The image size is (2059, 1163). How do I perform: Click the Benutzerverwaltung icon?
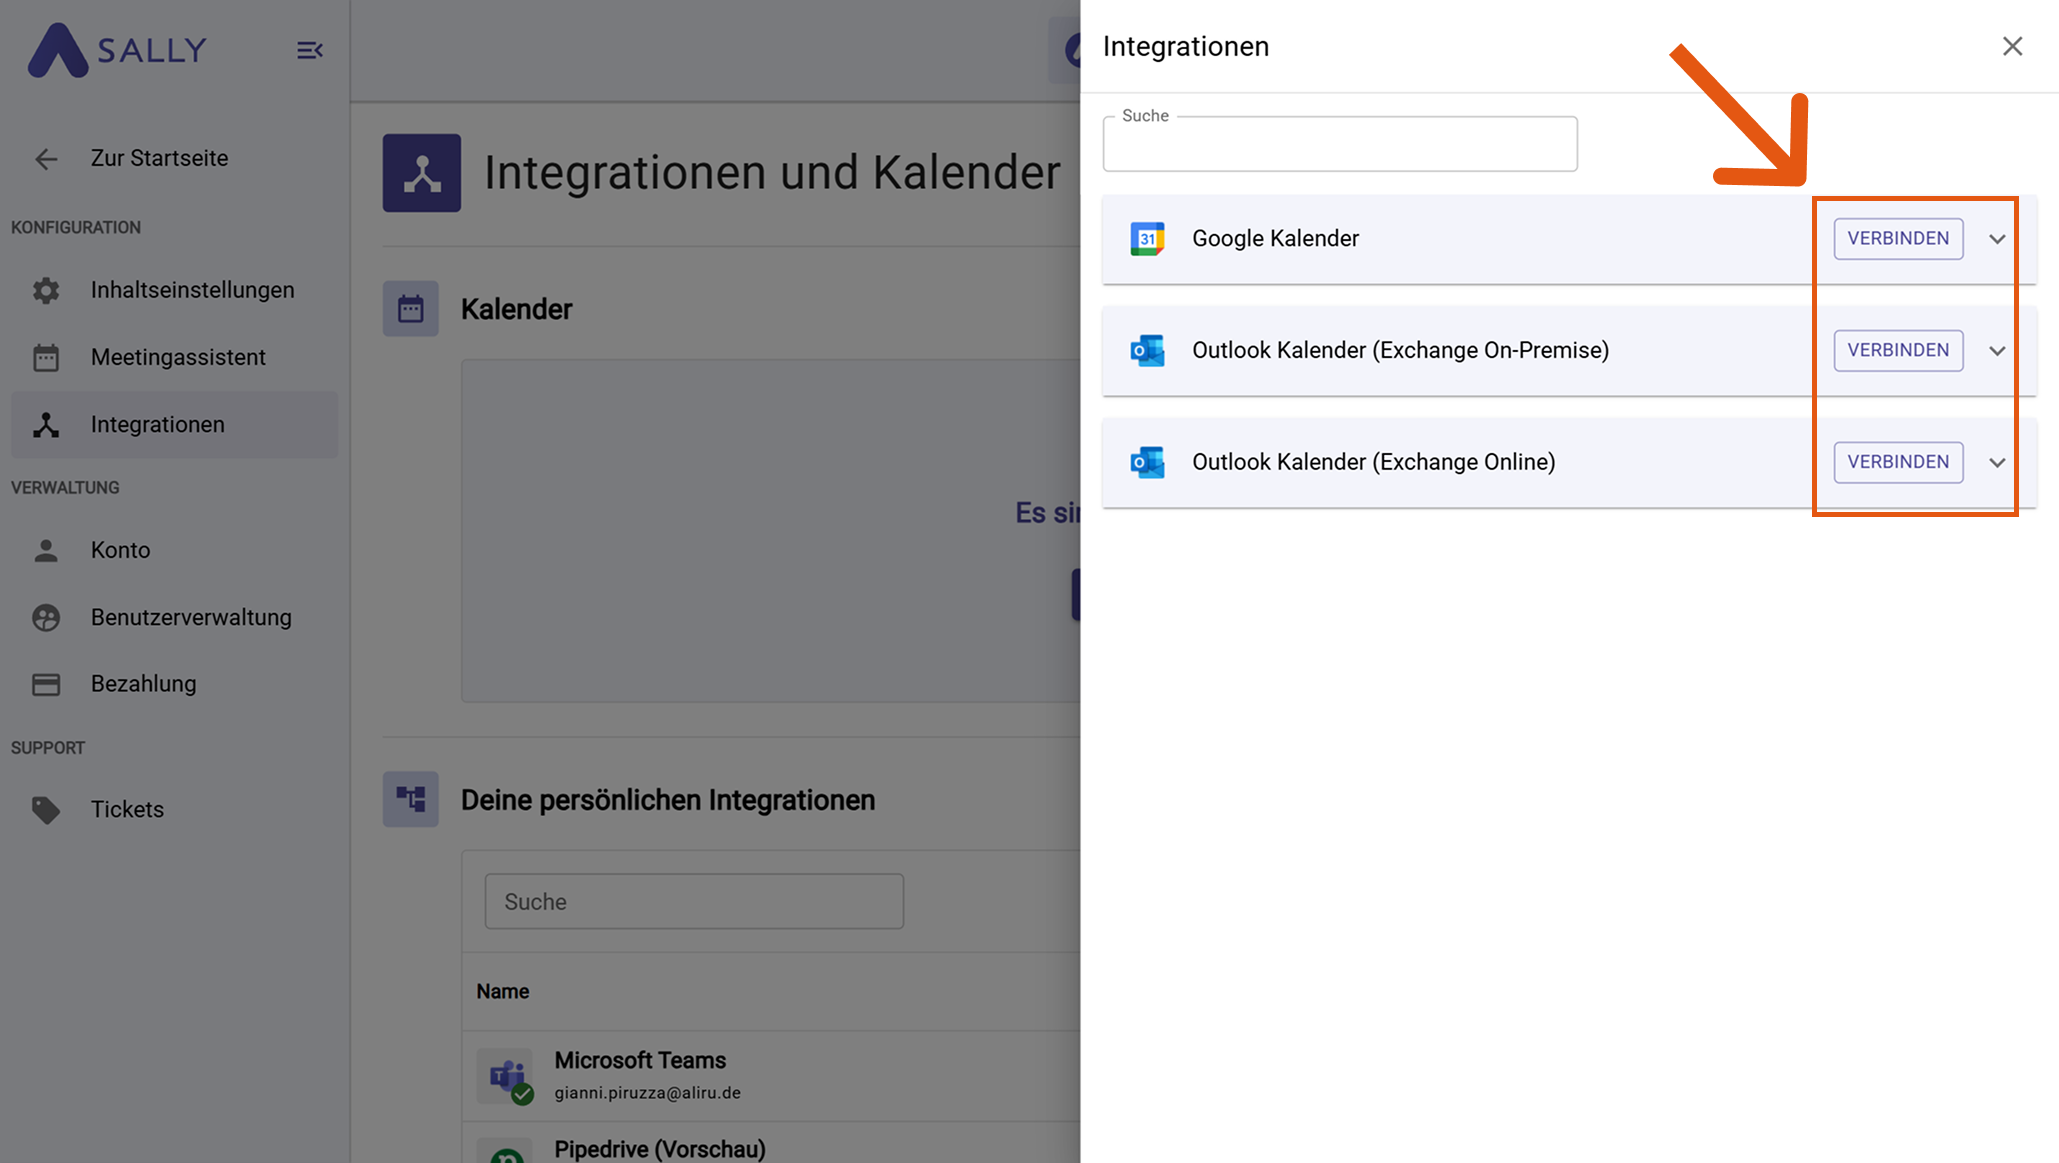click(46, 617)
